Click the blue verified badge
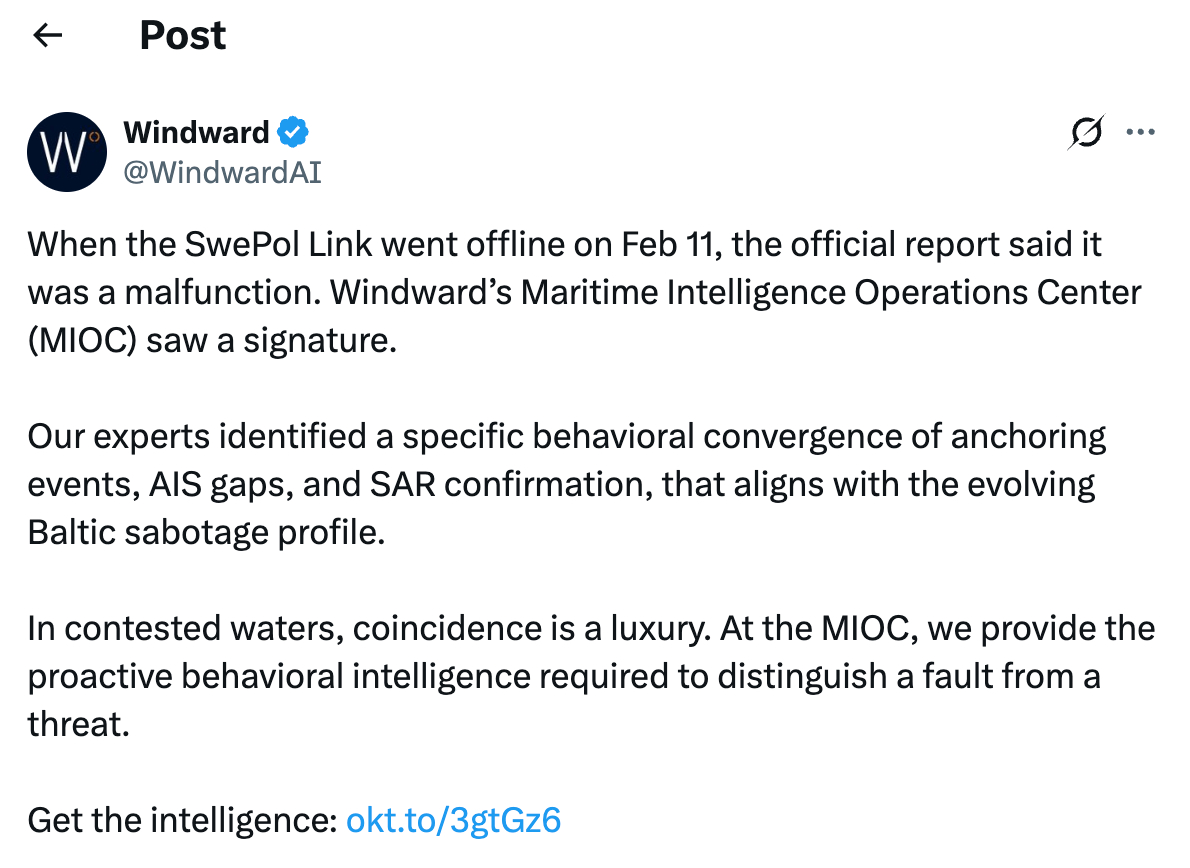Viewport: 1190px width, 868px height. [293, 132]
